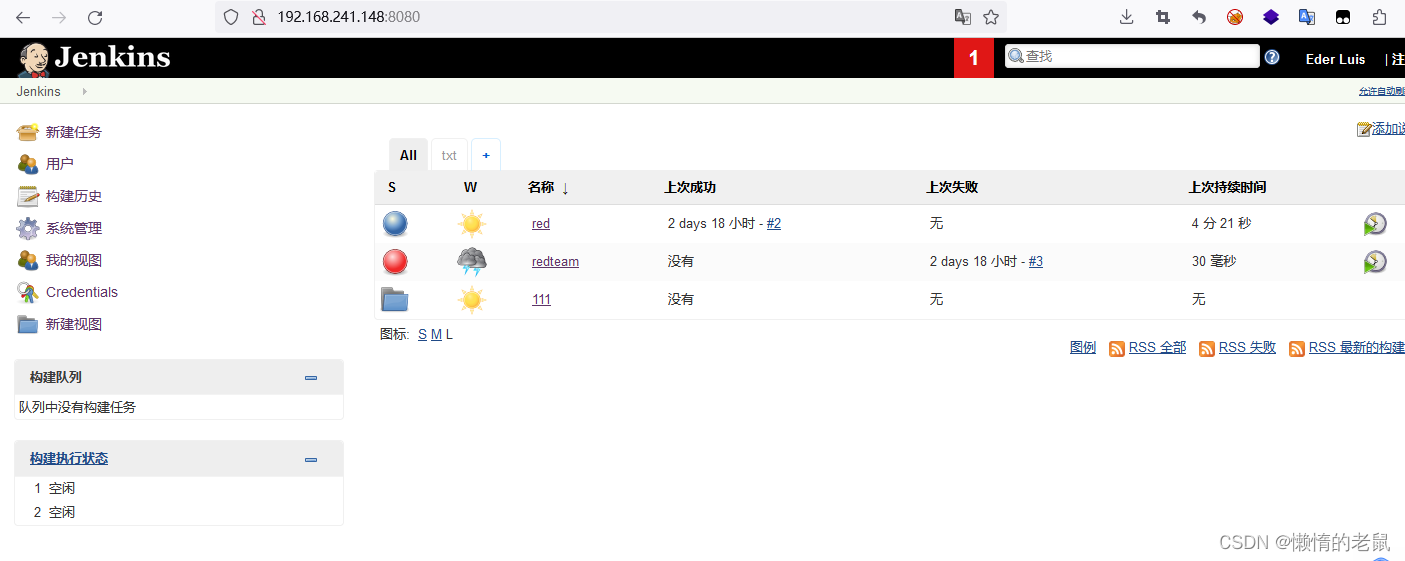Open the RSS 全部 feed link
Image resolution: width=1405 pixels, height=561 pixels.
(x=1157, y=348)
